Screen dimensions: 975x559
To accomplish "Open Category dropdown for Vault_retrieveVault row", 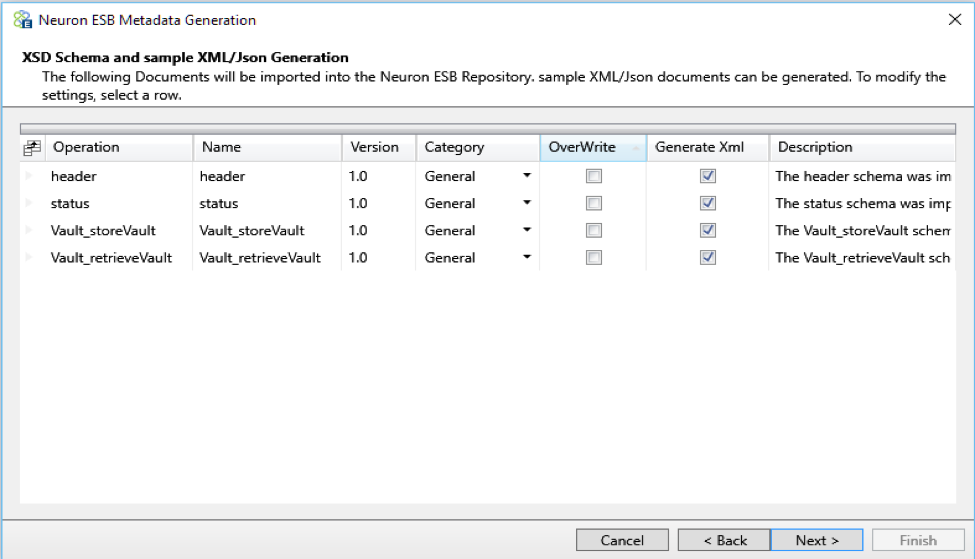I will [x=527, y=257].
